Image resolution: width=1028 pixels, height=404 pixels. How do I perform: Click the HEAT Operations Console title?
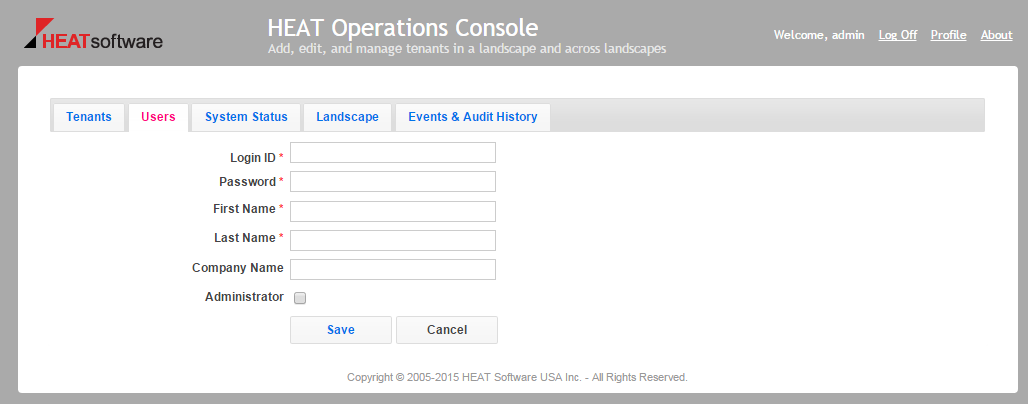click(403, 28)
